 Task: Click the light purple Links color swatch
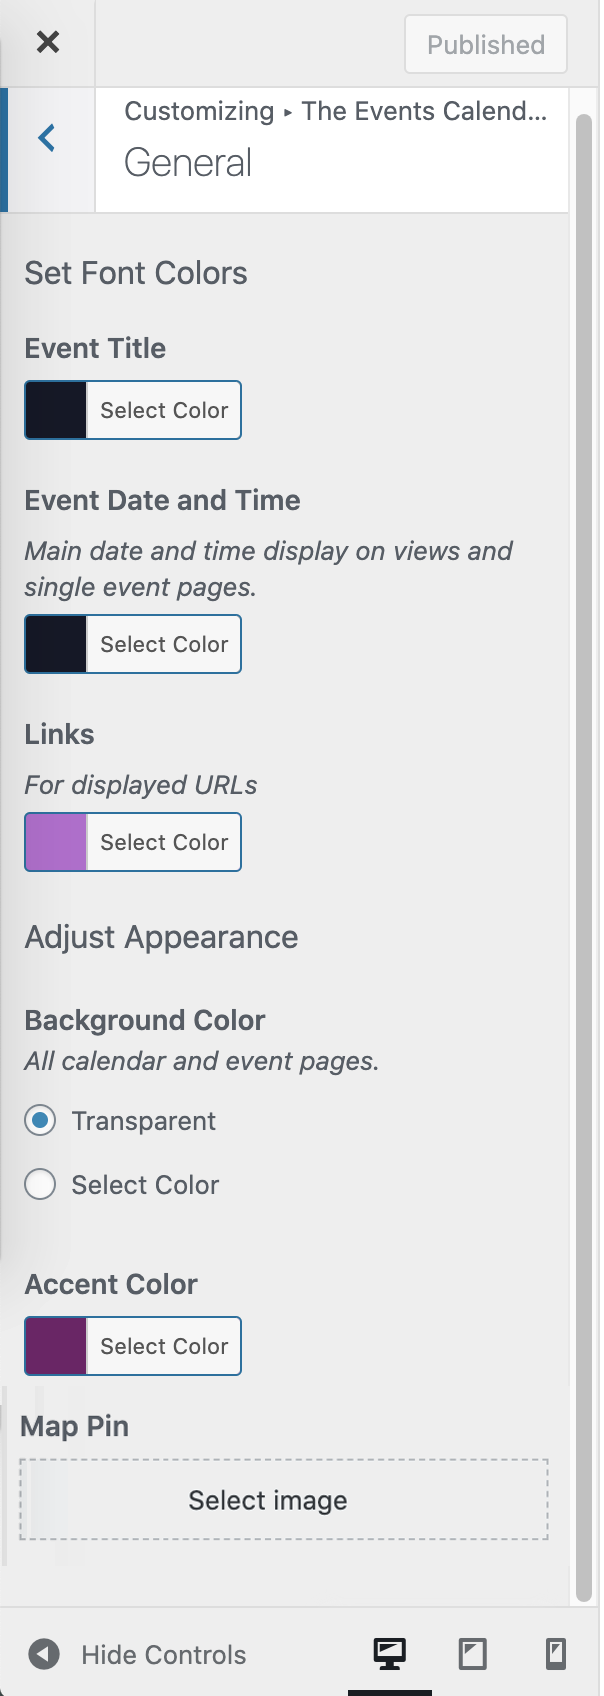(x=56, y=842)
